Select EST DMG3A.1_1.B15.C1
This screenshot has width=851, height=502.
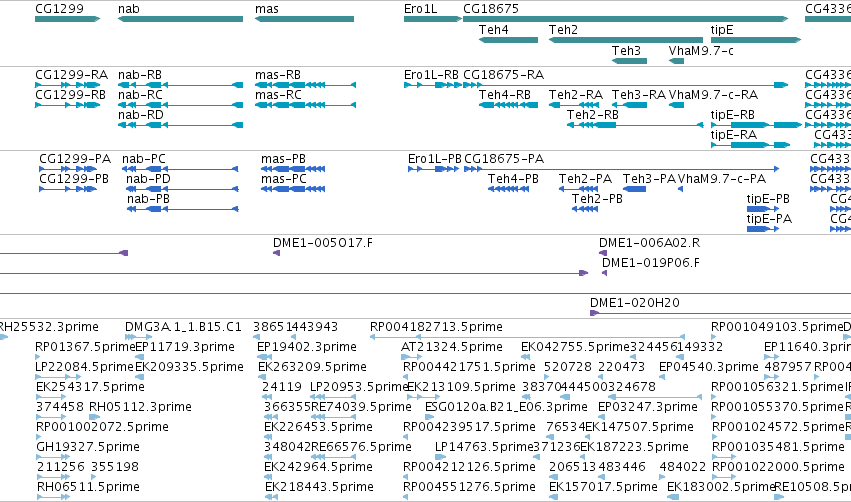tap(183, 327)
